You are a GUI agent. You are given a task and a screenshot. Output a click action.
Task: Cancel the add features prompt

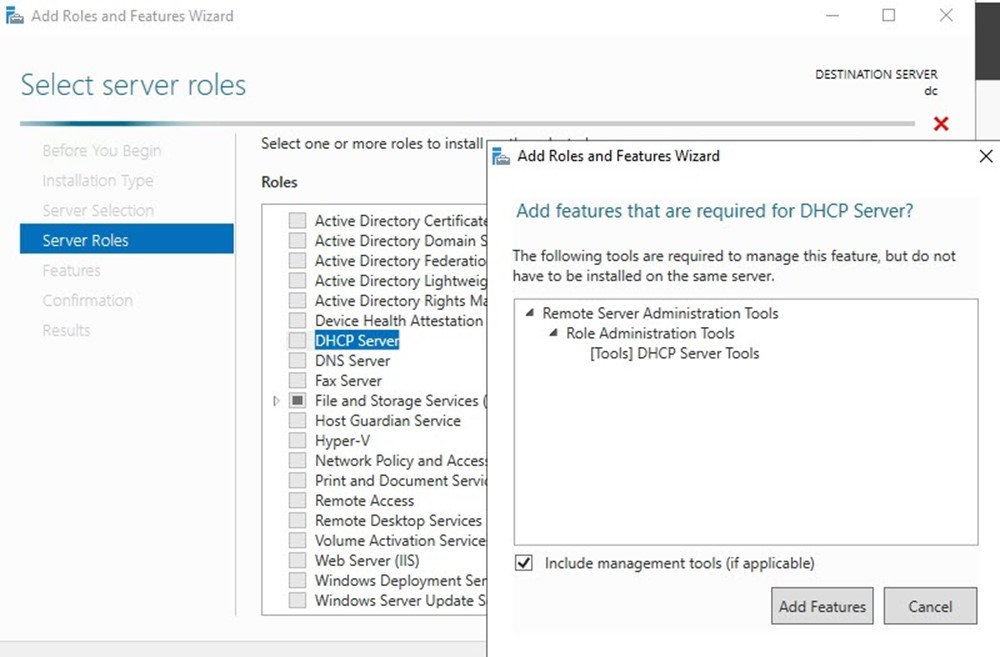pyautogui.click(x=930, y=606)
